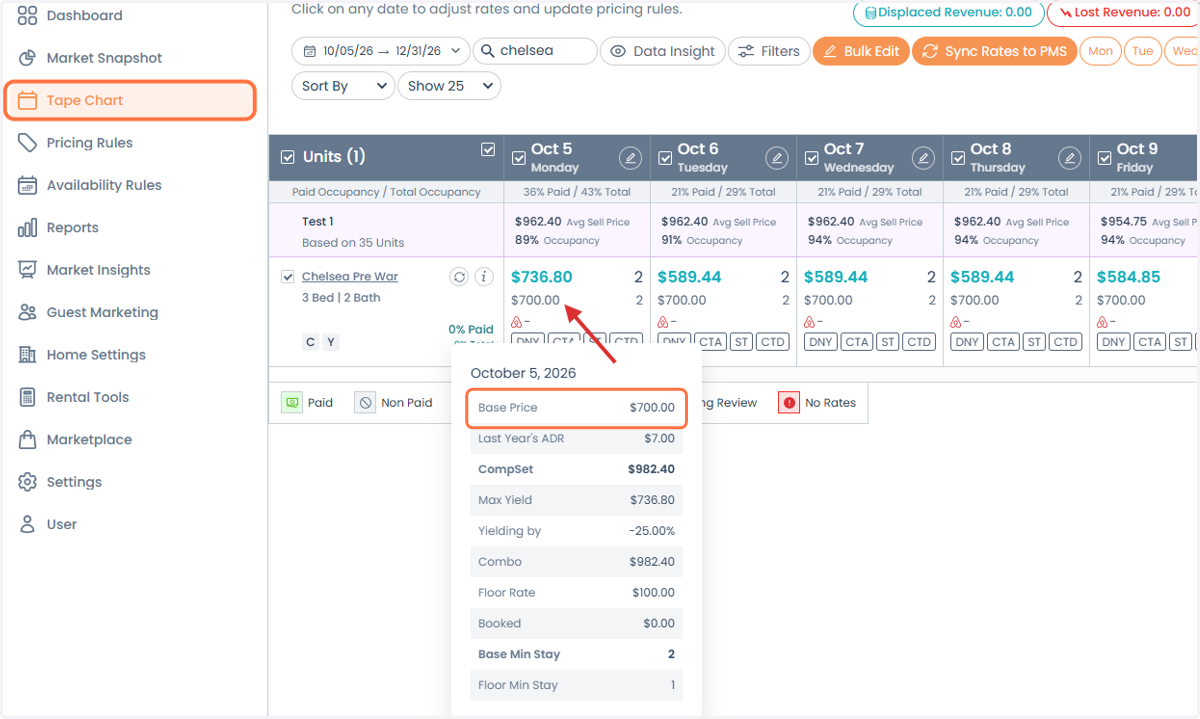
Task: Click Bulk Edit button
Action: (860, 51)
